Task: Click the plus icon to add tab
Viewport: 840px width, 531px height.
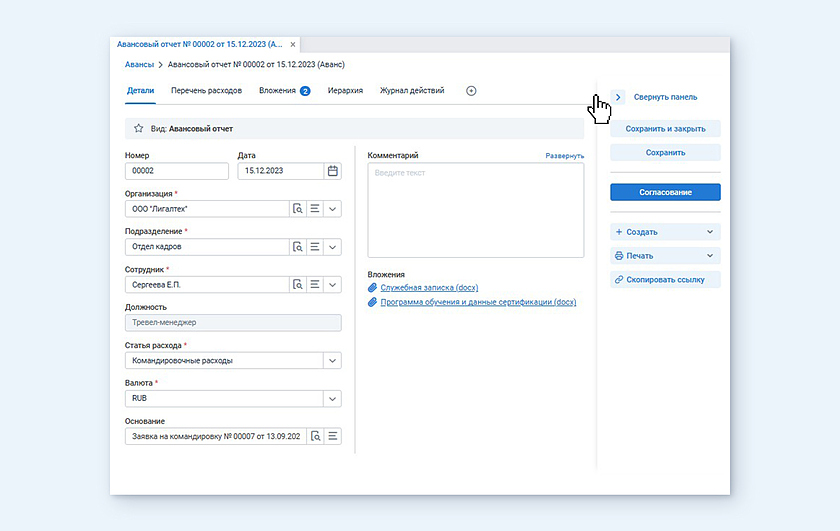Action: [471, 91]
